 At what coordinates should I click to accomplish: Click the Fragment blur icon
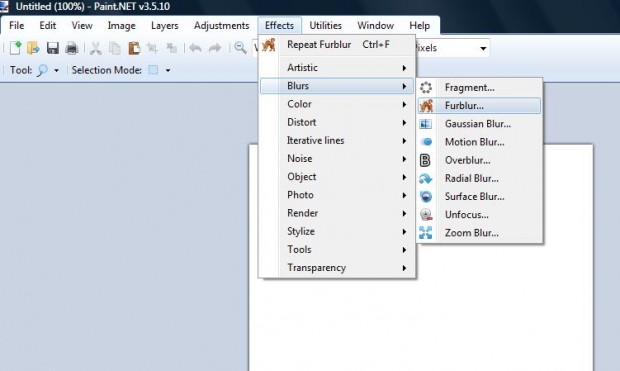pos(426,87)
